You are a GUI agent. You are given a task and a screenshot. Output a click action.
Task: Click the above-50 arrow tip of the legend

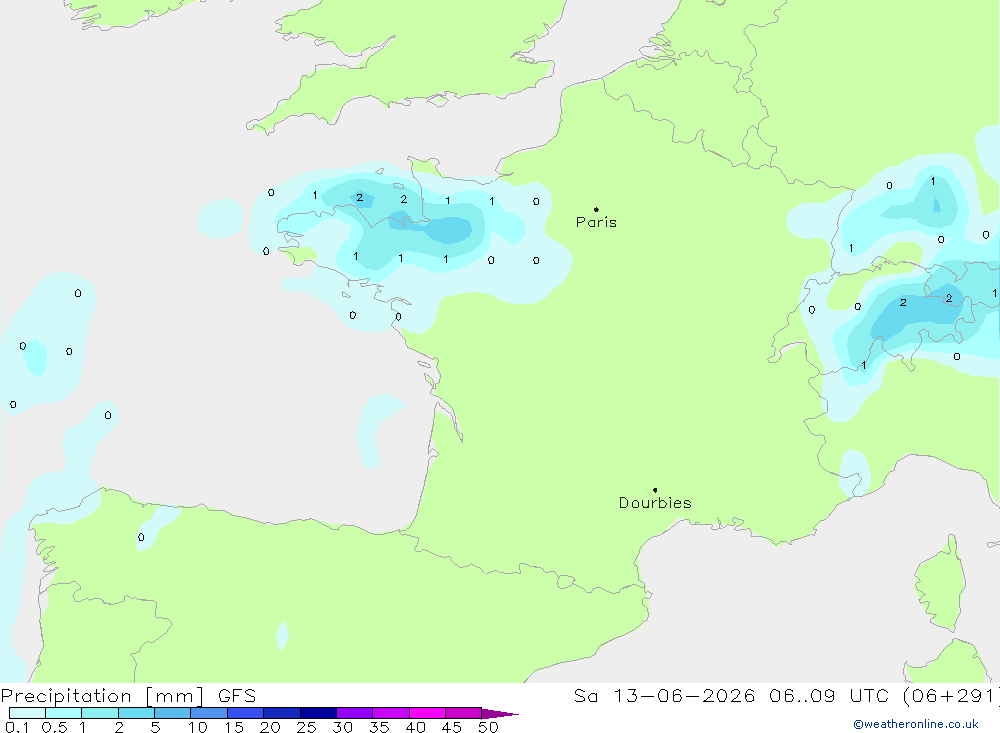click(501, 713)
